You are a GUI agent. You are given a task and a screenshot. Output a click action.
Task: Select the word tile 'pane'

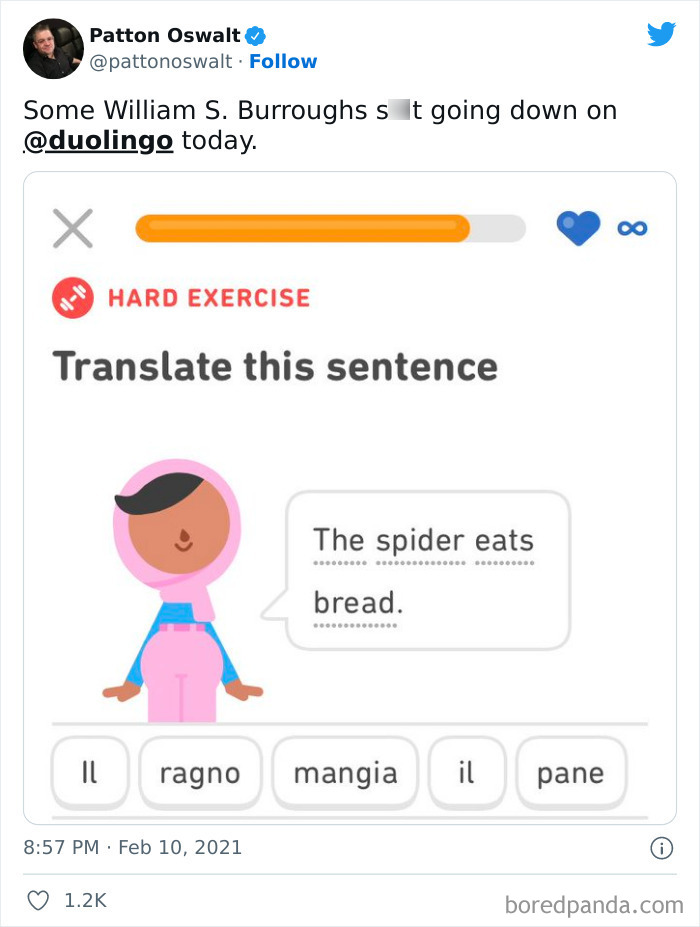point(571,771)
